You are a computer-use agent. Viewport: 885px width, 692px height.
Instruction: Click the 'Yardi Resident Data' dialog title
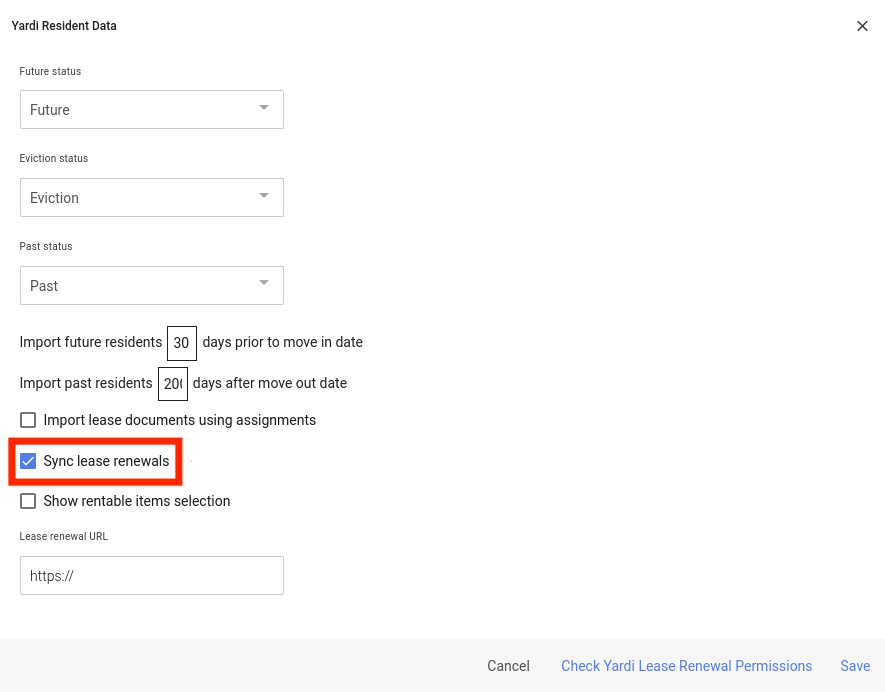pyautogui.click(x=64, y=26)
